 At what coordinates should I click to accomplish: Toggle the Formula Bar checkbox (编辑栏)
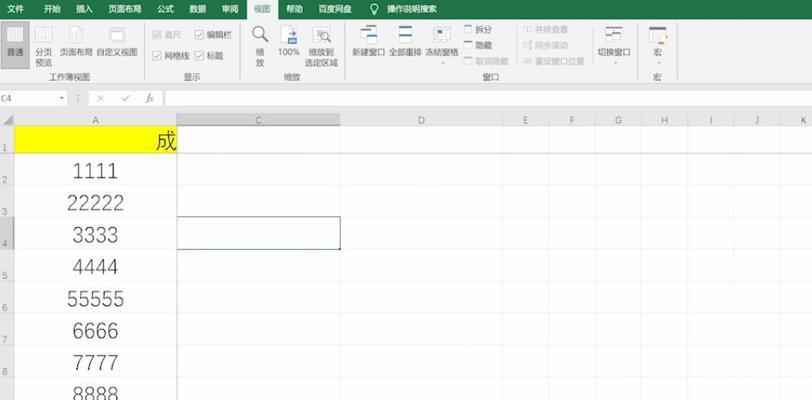click(199, 35)
